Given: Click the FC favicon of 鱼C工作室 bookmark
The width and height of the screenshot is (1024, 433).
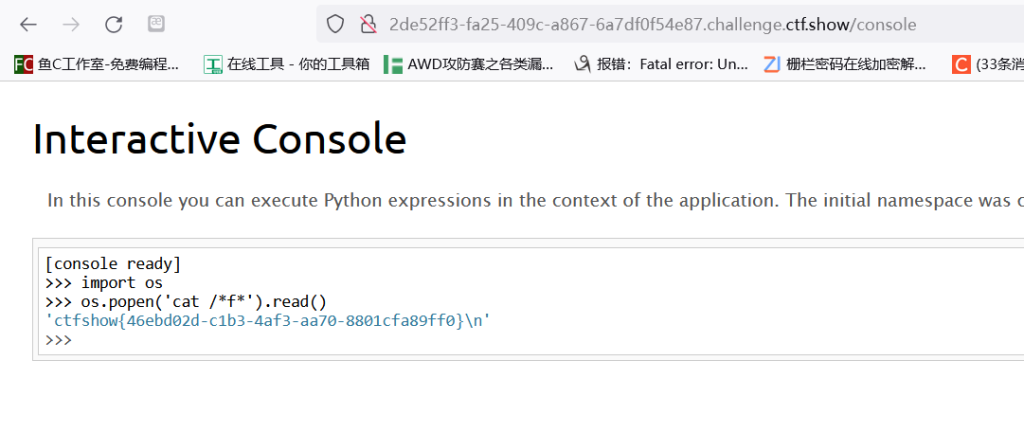Looking at the screenshot, I should pos(23,64).
